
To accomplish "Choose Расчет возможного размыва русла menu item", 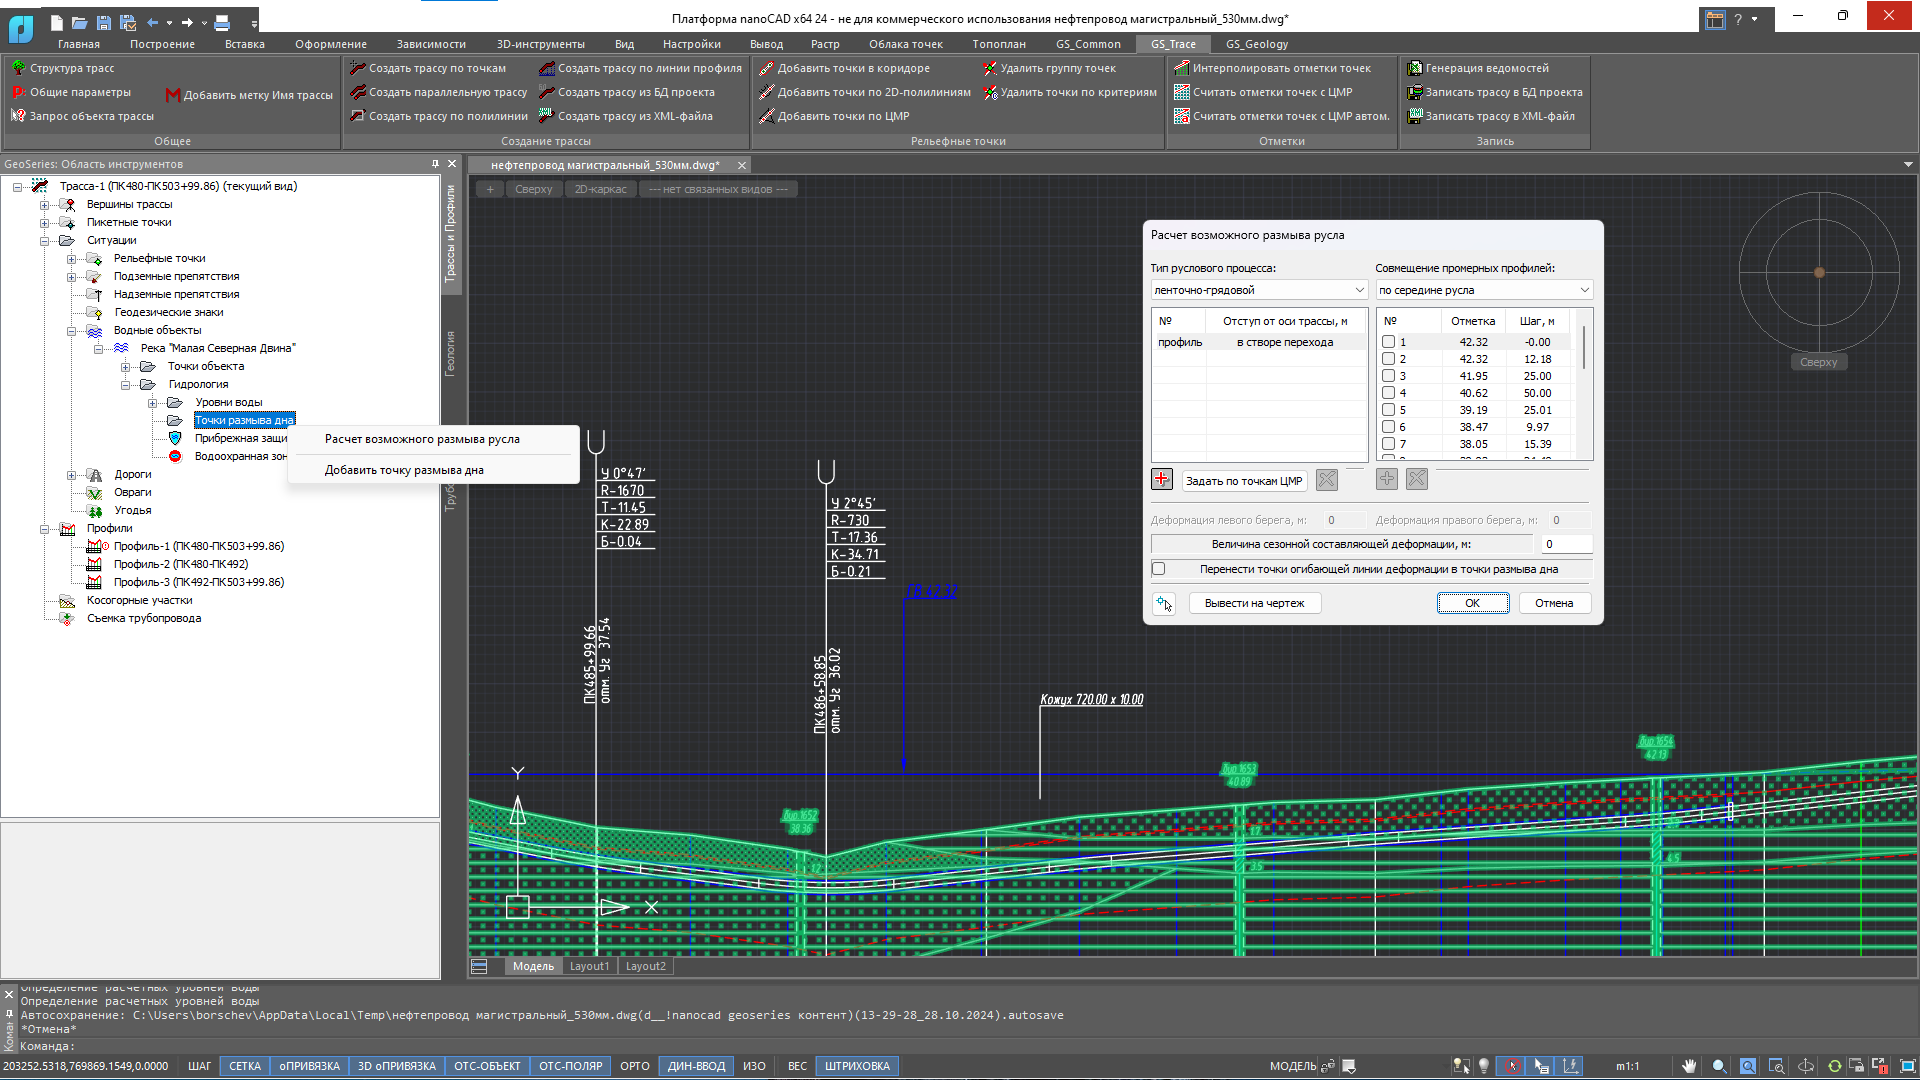I will 434,439.
